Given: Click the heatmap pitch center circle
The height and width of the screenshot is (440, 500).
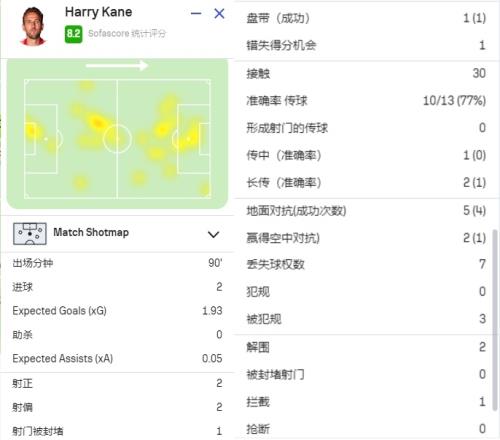Looking at the screenshot, I should coord(117,139).
